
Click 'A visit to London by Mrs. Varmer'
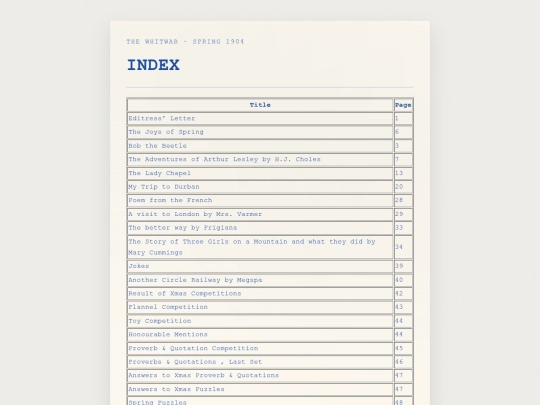260,214
